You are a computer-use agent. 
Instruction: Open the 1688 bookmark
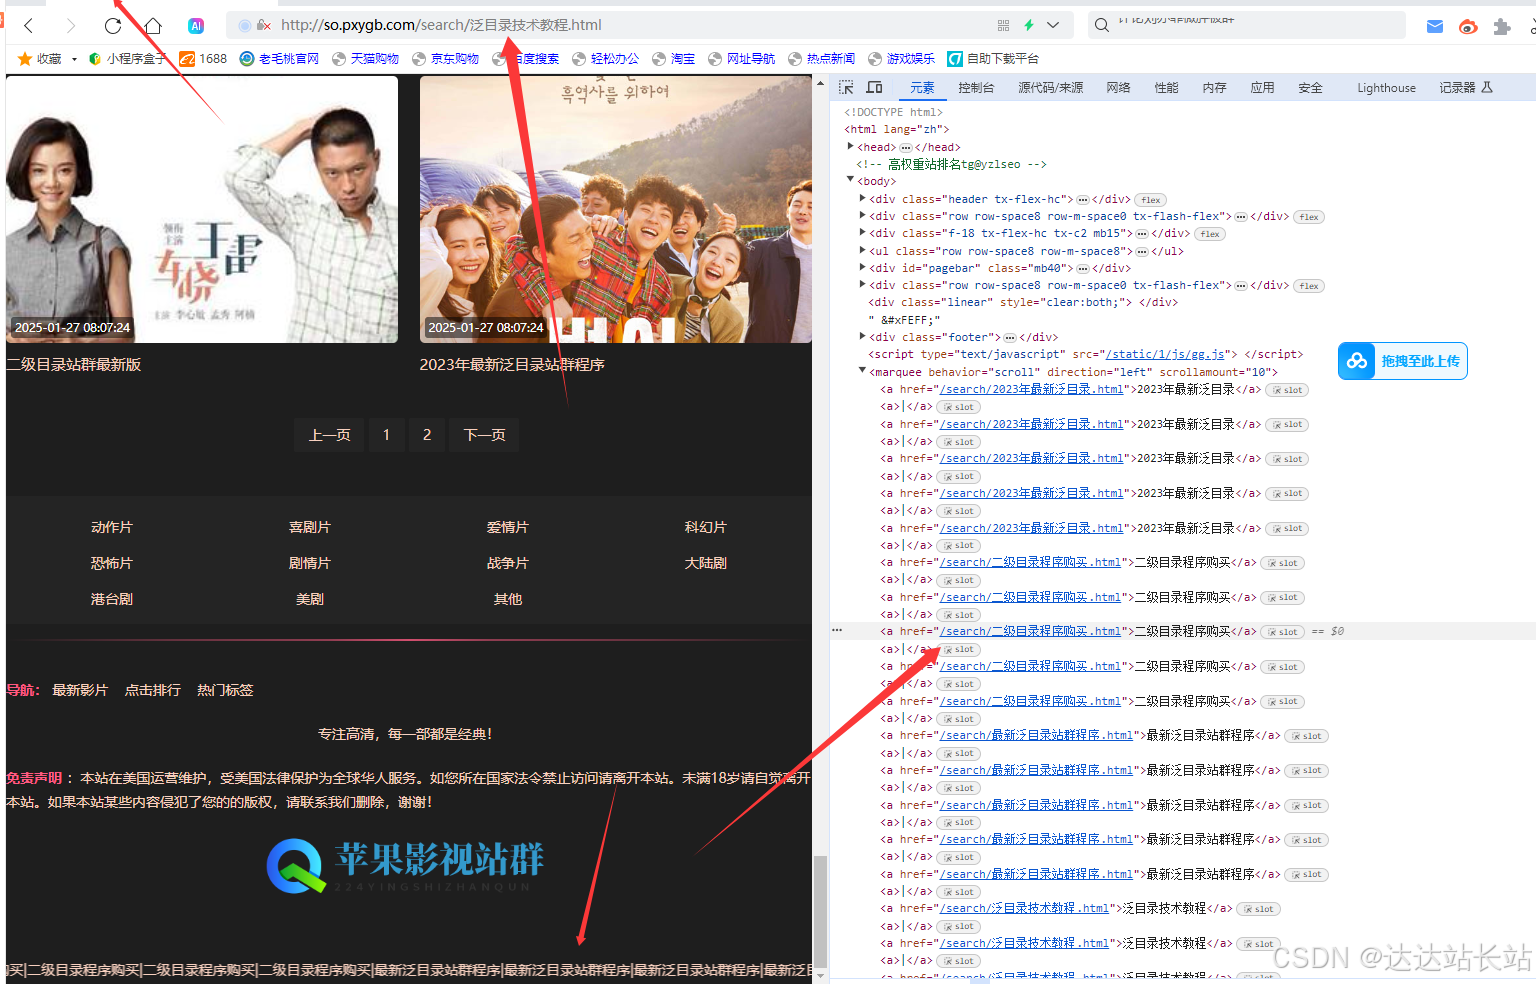point(203,59)
